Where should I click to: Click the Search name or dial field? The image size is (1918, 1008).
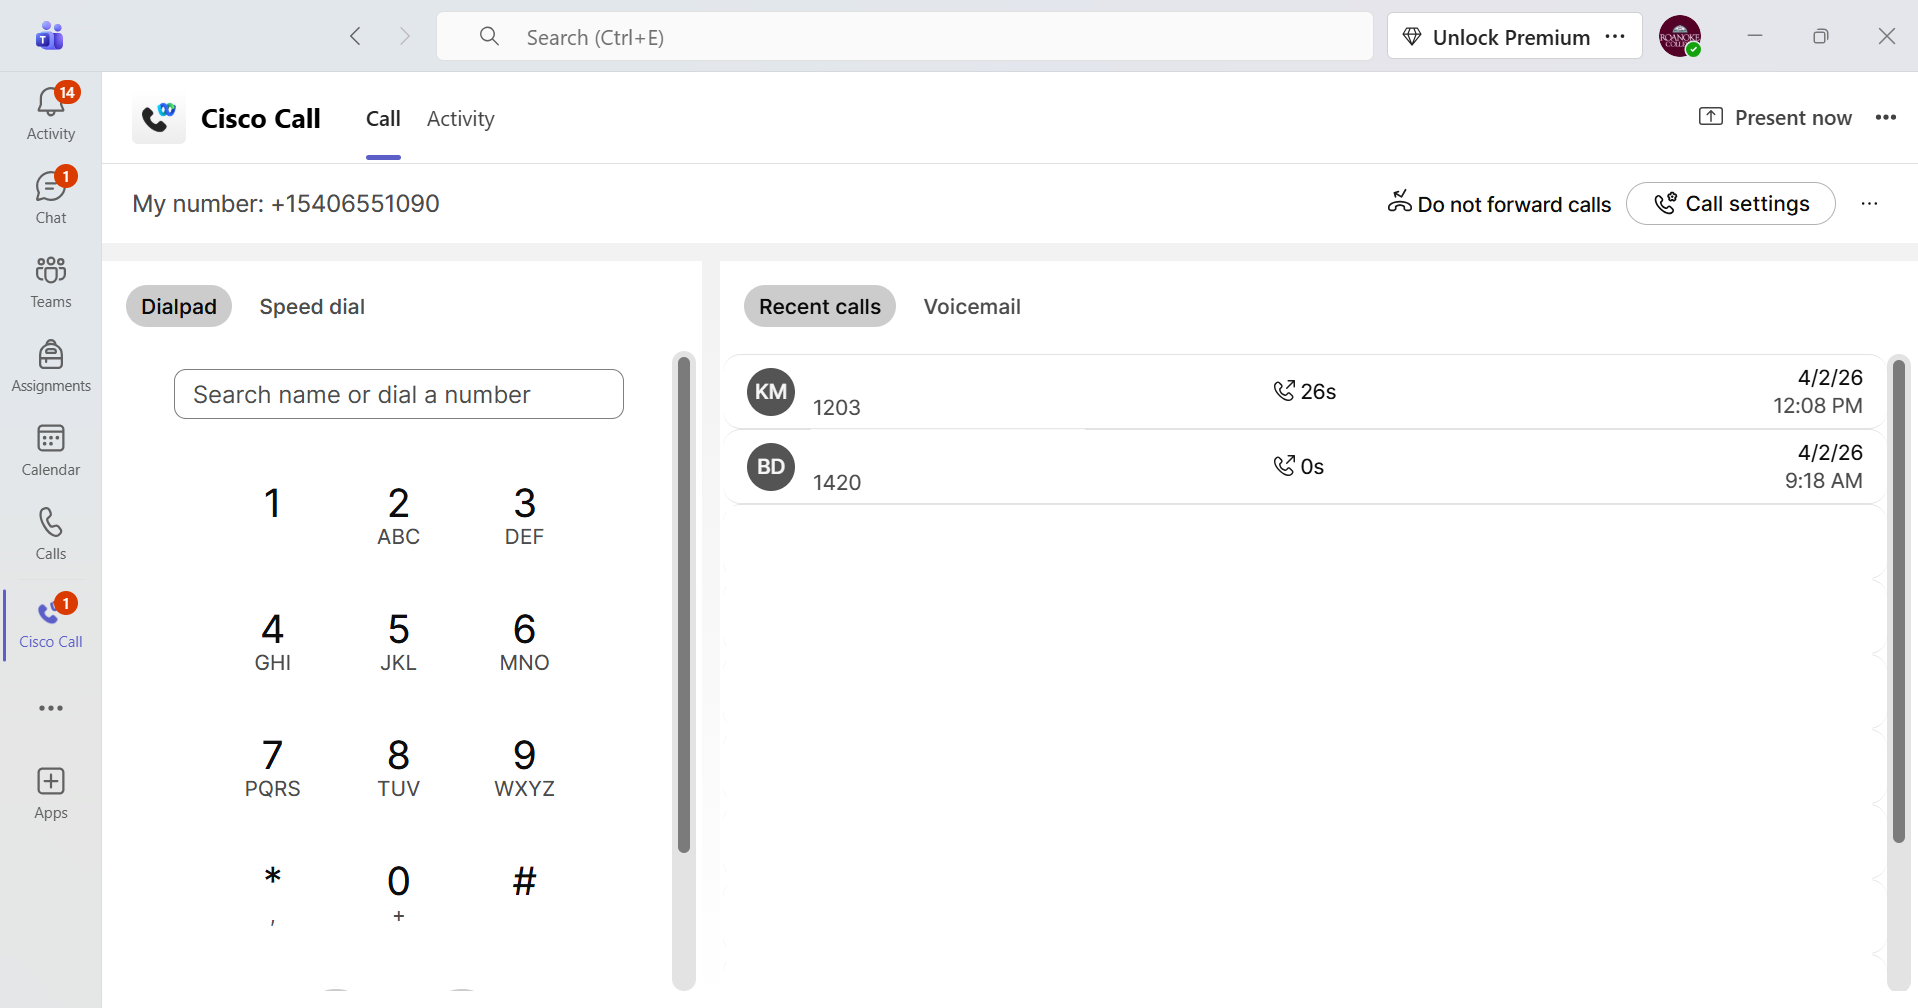[x=398, y=395]
